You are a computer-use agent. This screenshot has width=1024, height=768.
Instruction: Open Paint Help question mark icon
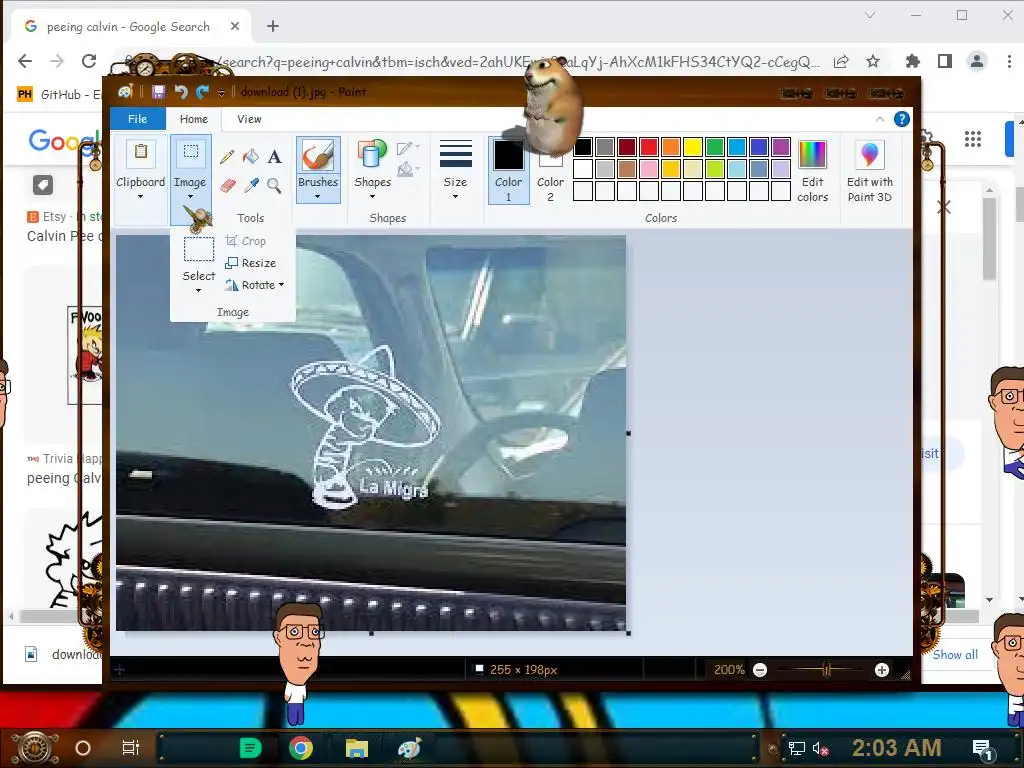pos(901,119)
